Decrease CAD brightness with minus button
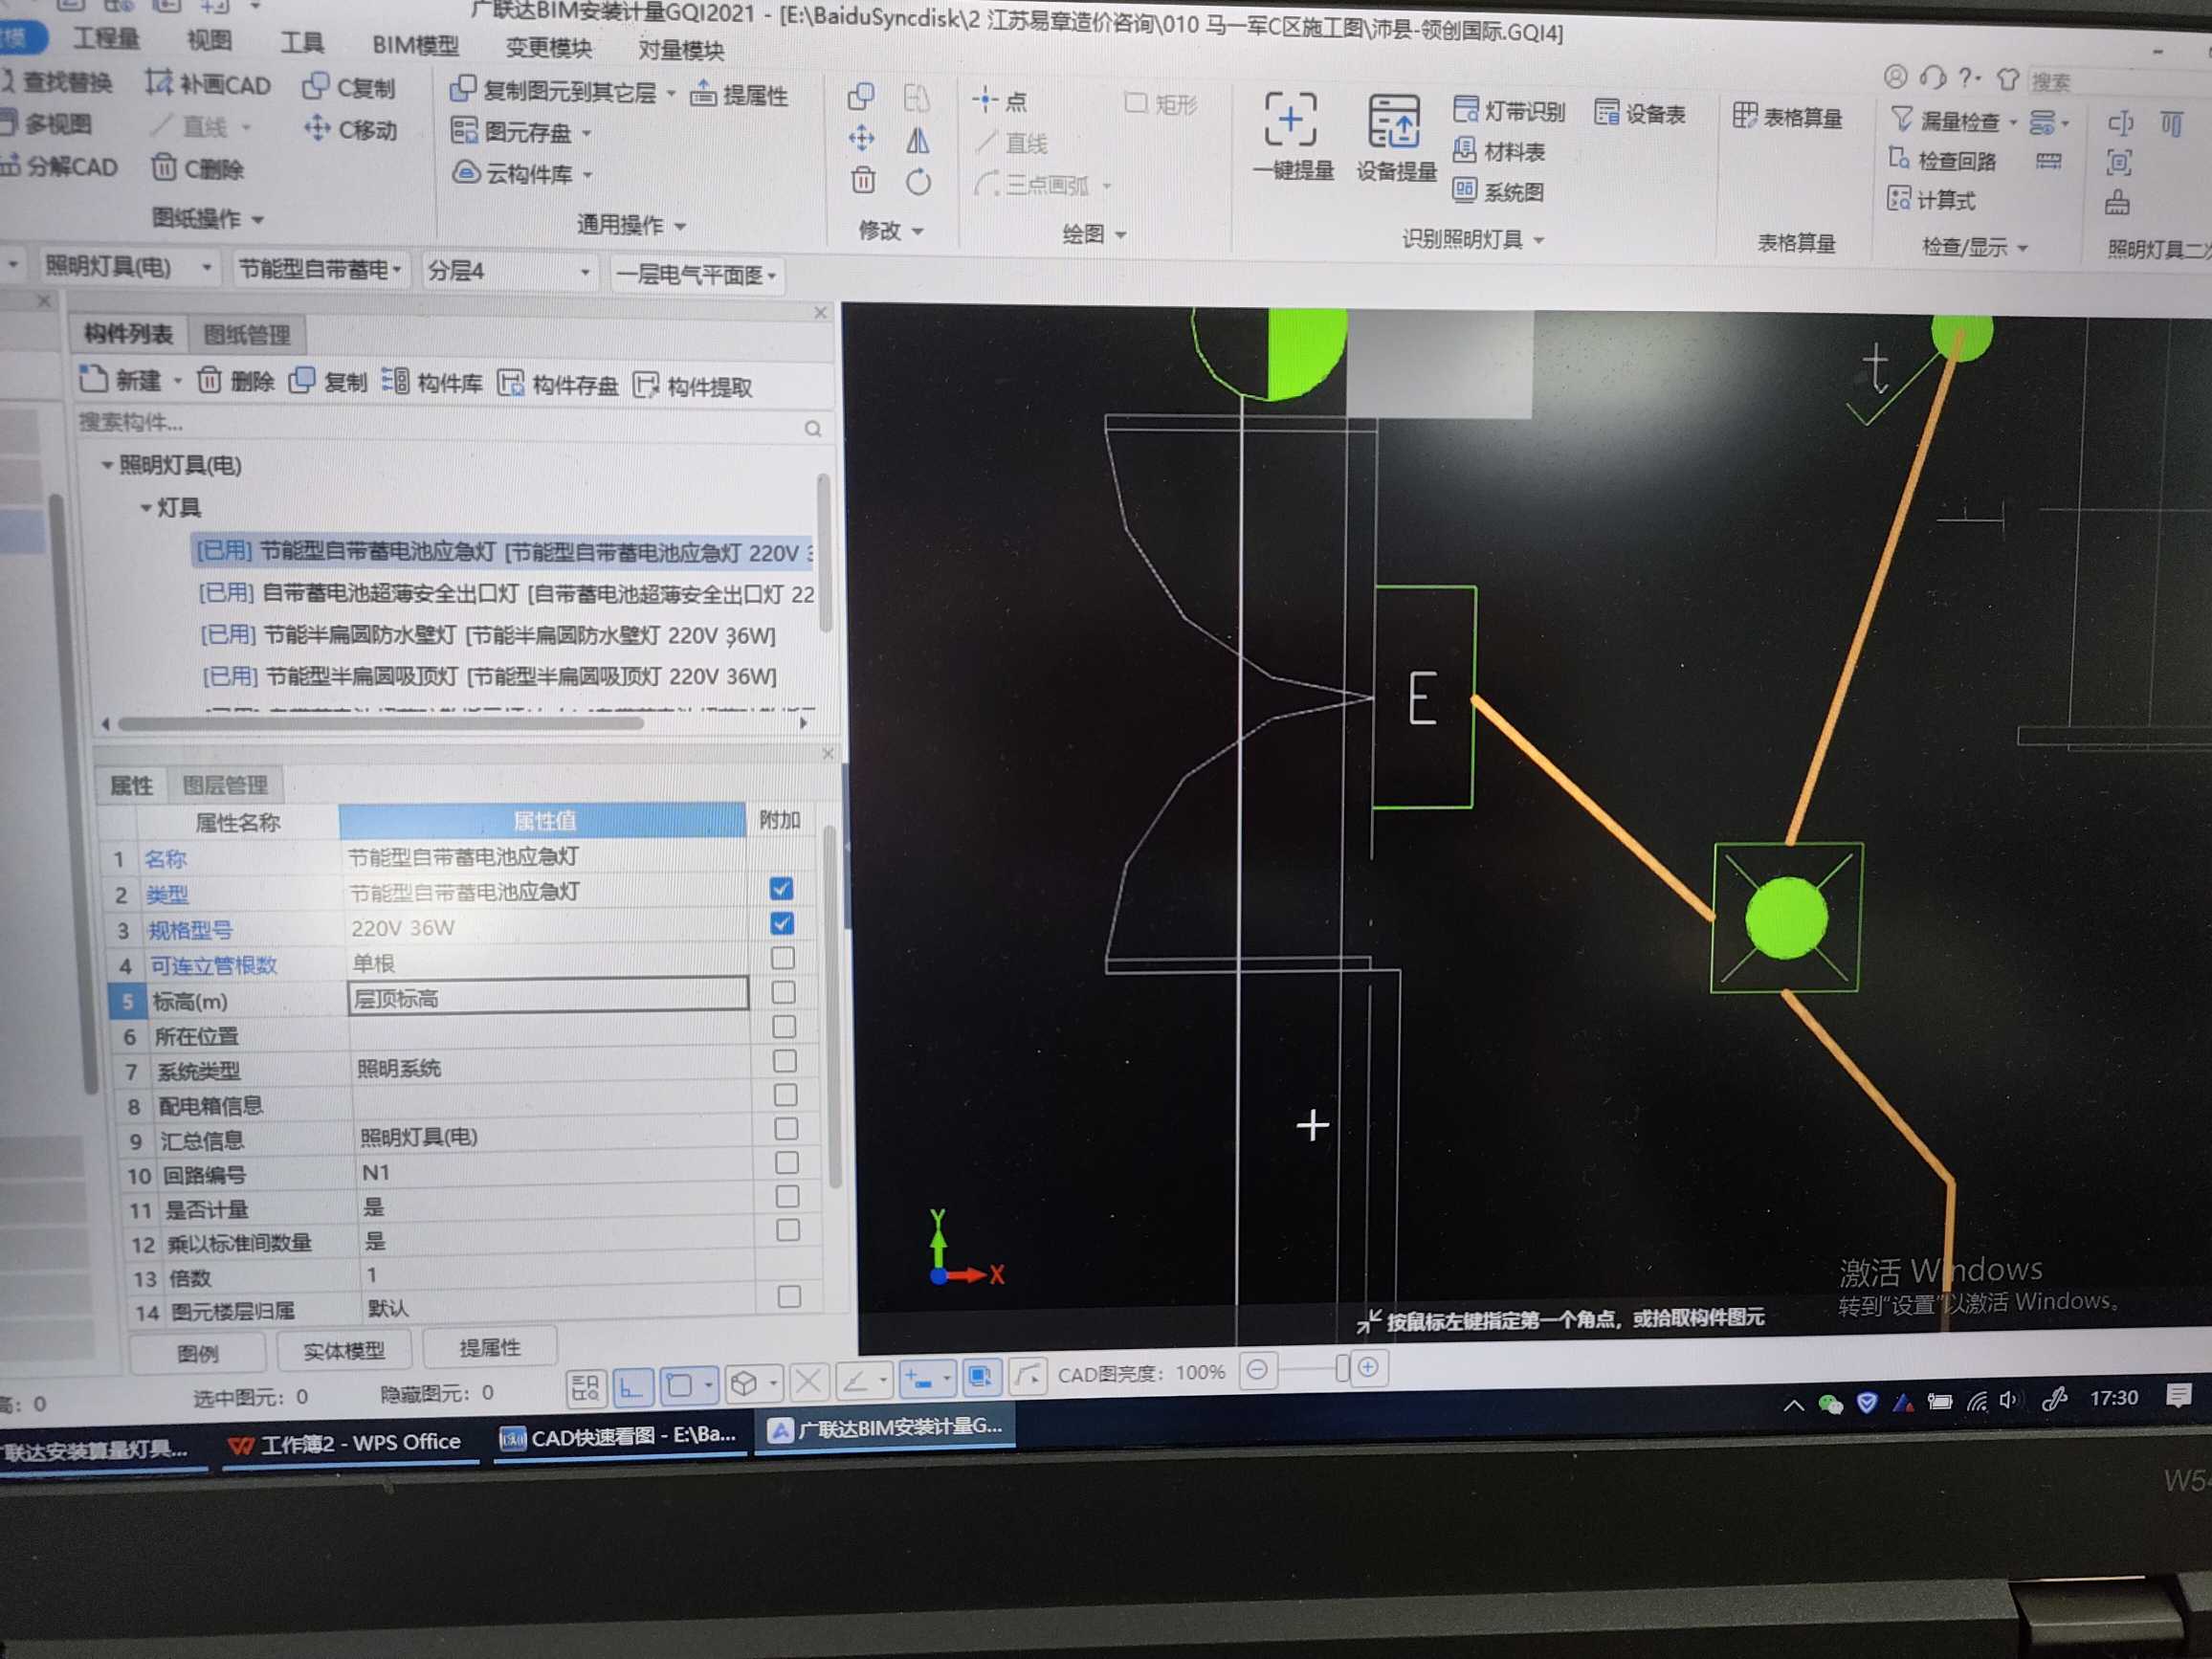Viewport: 2212px width, 1659px height. pyautogui.click(x=1257, y=1369)
